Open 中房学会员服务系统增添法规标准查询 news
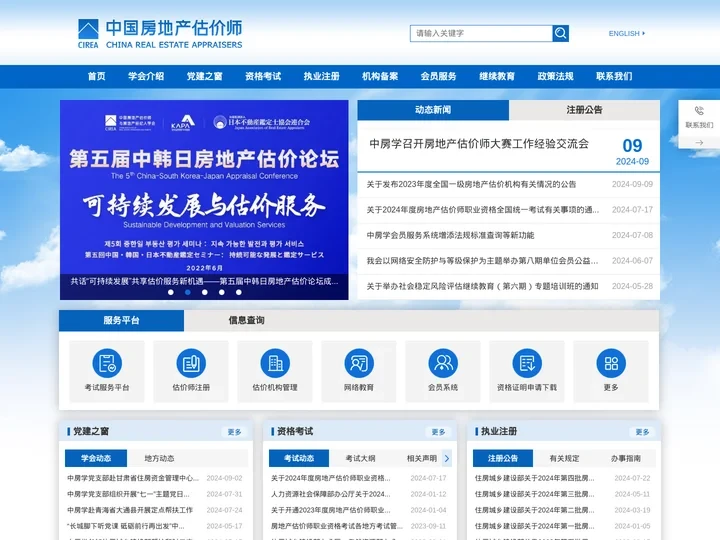 450,236
